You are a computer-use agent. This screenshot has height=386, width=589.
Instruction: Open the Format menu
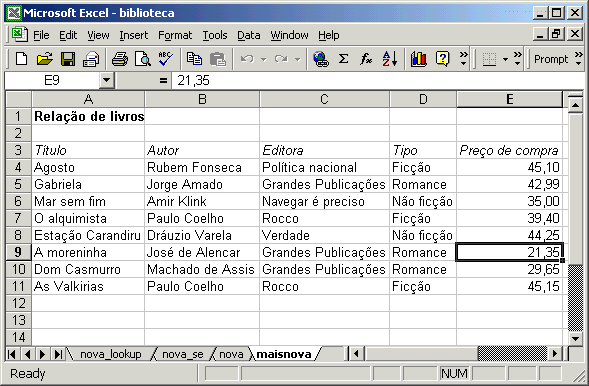point(175,35)
